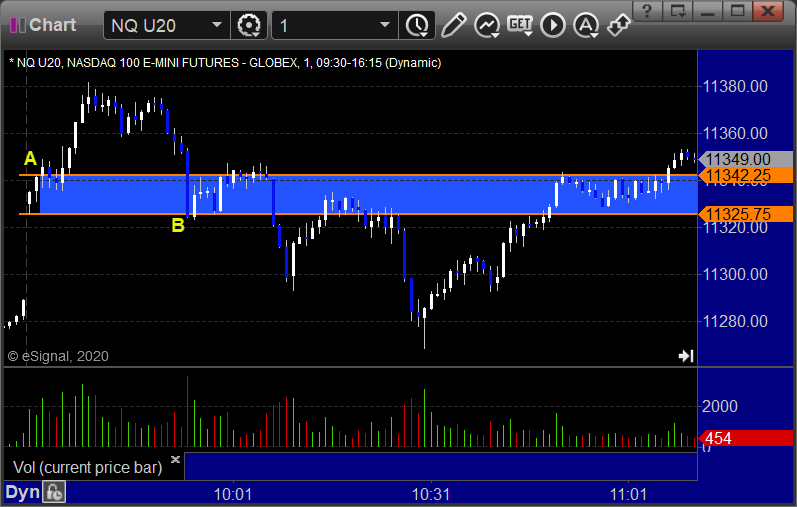Maximize the chart window

coord(738,11)
